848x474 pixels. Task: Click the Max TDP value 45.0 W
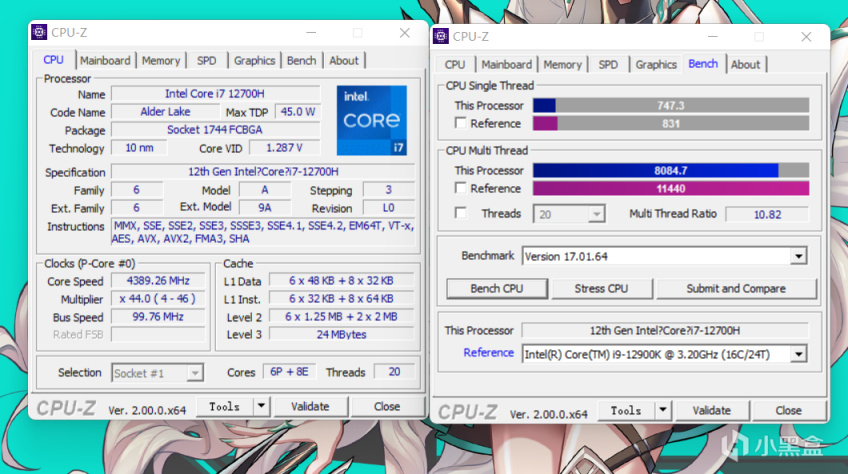tap(297, 112)
